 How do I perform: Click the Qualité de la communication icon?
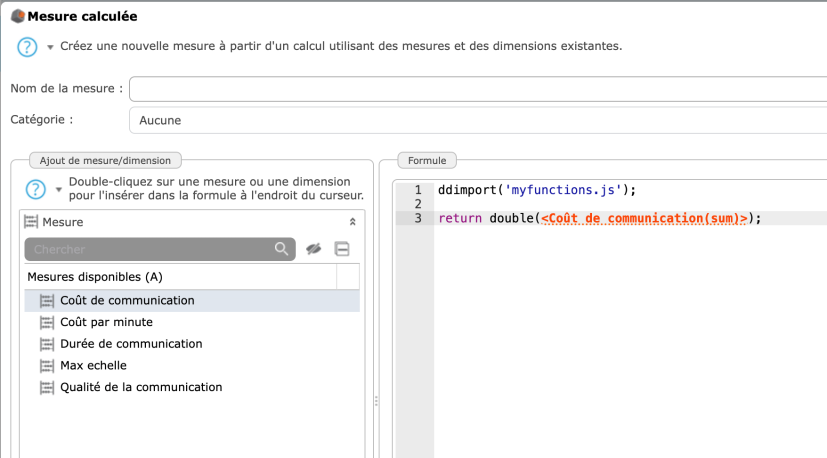coord(46,387)
